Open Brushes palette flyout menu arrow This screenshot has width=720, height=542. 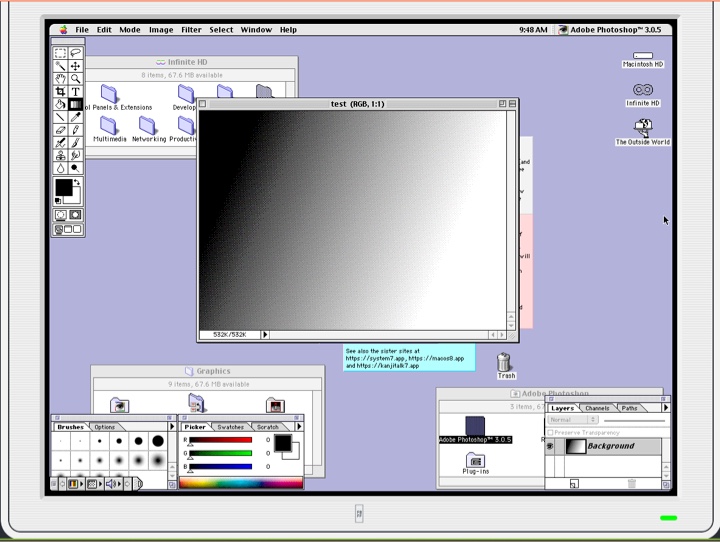click(x=172, y=427)
